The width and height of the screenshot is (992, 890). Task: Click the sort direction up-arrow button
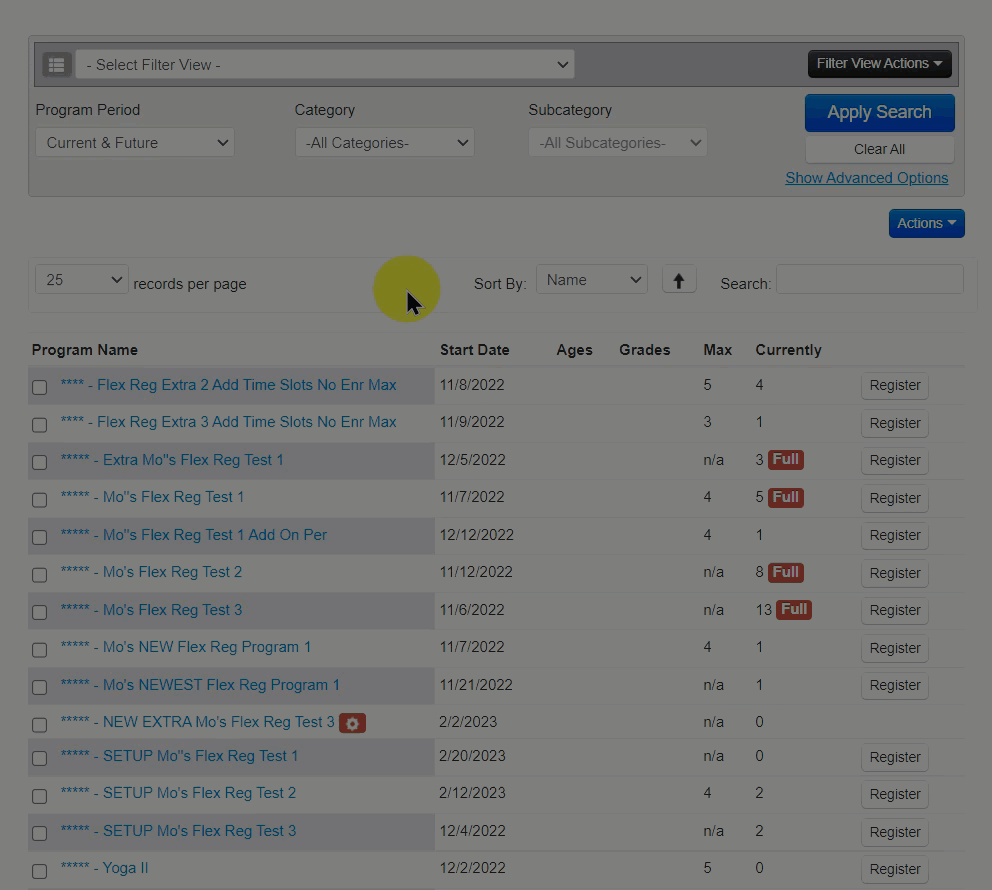(x=679, y=281)
